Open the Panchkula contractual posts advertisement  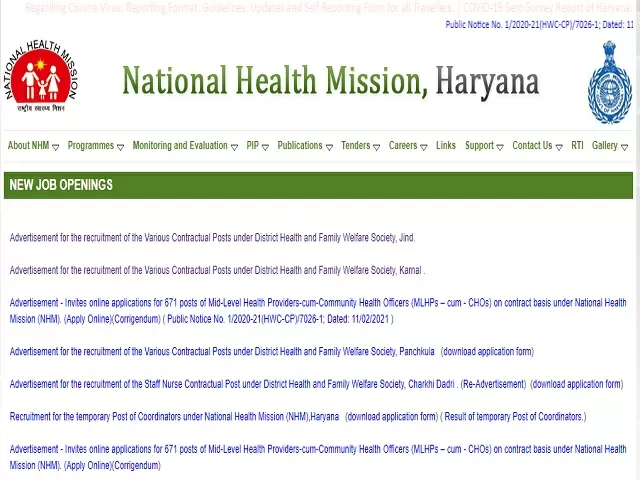click(222, 352)
